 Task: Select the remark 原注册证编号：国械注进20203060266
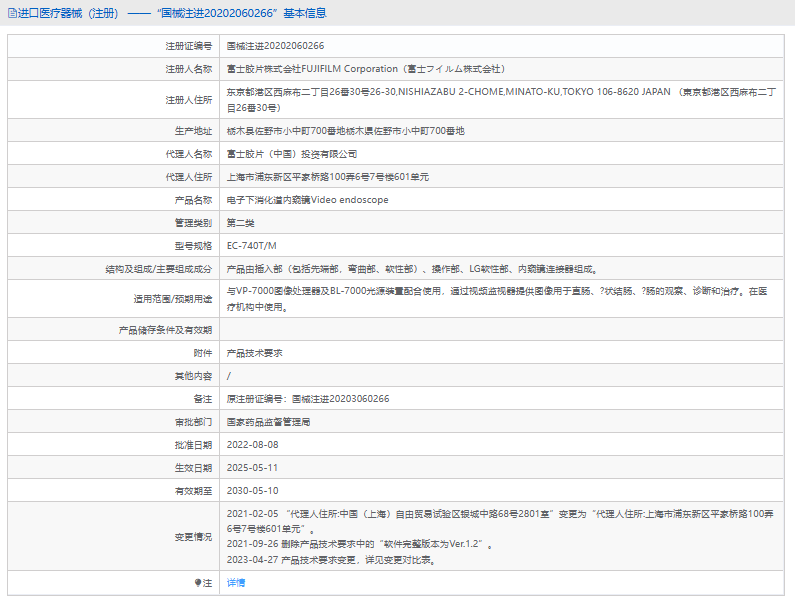308,399
